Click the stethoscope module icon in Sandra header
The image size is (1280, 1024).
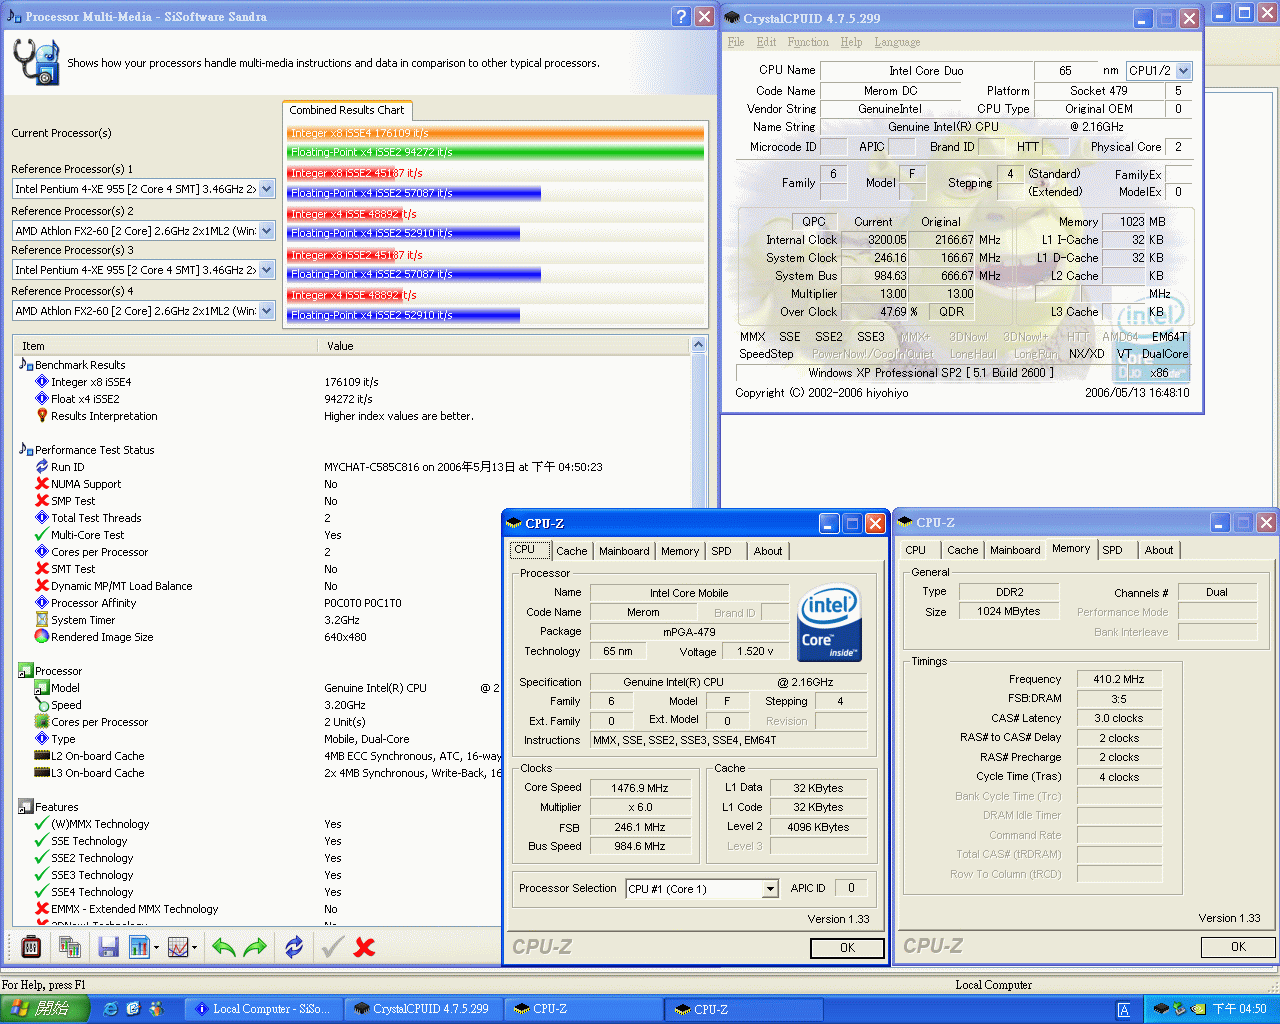(36, 62)
